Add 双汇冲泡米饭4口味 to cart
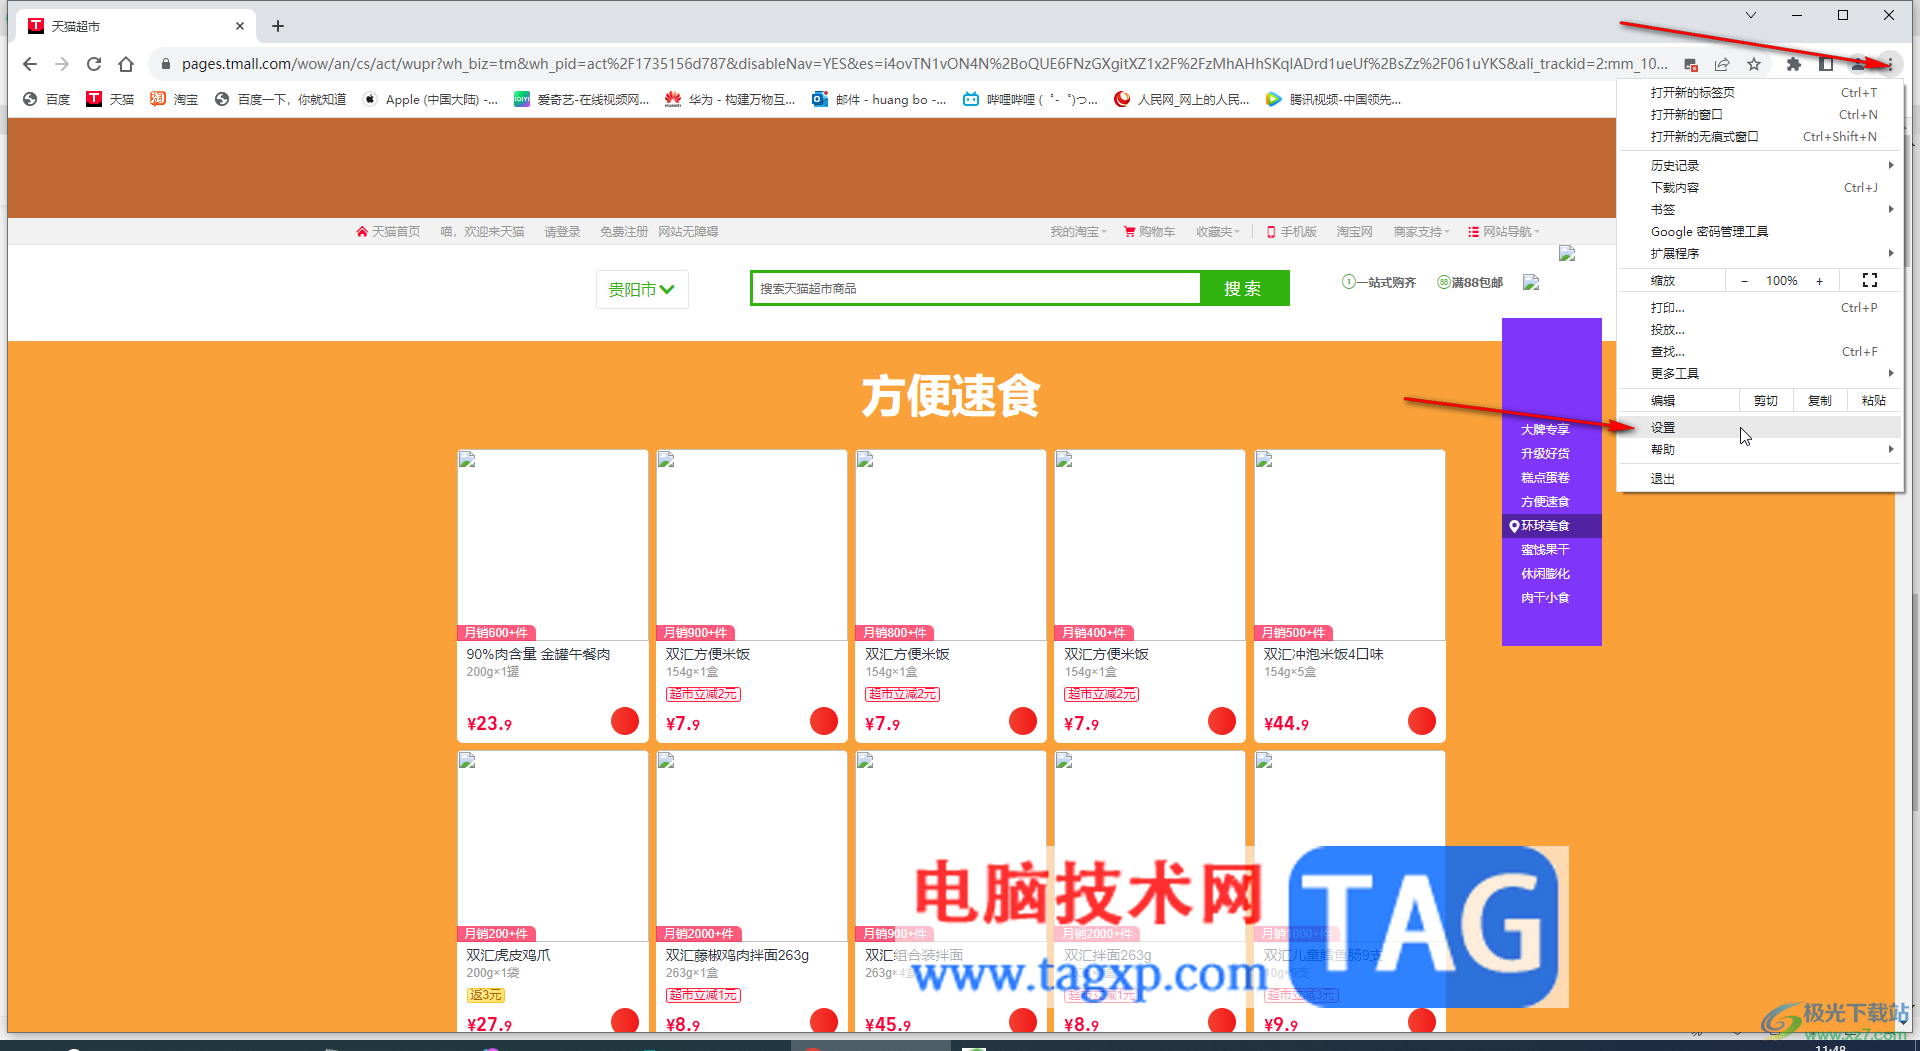This screenshot has width=1920, height=1051. point(1422,721)
